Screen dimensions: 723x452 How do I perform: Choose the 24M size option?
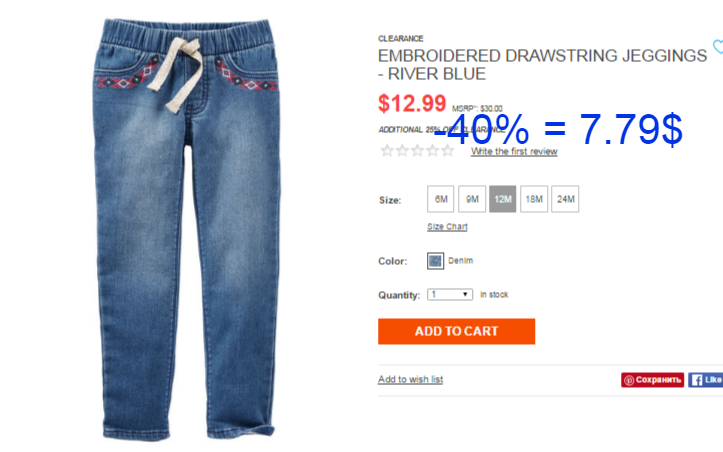(x=565, y=199)
